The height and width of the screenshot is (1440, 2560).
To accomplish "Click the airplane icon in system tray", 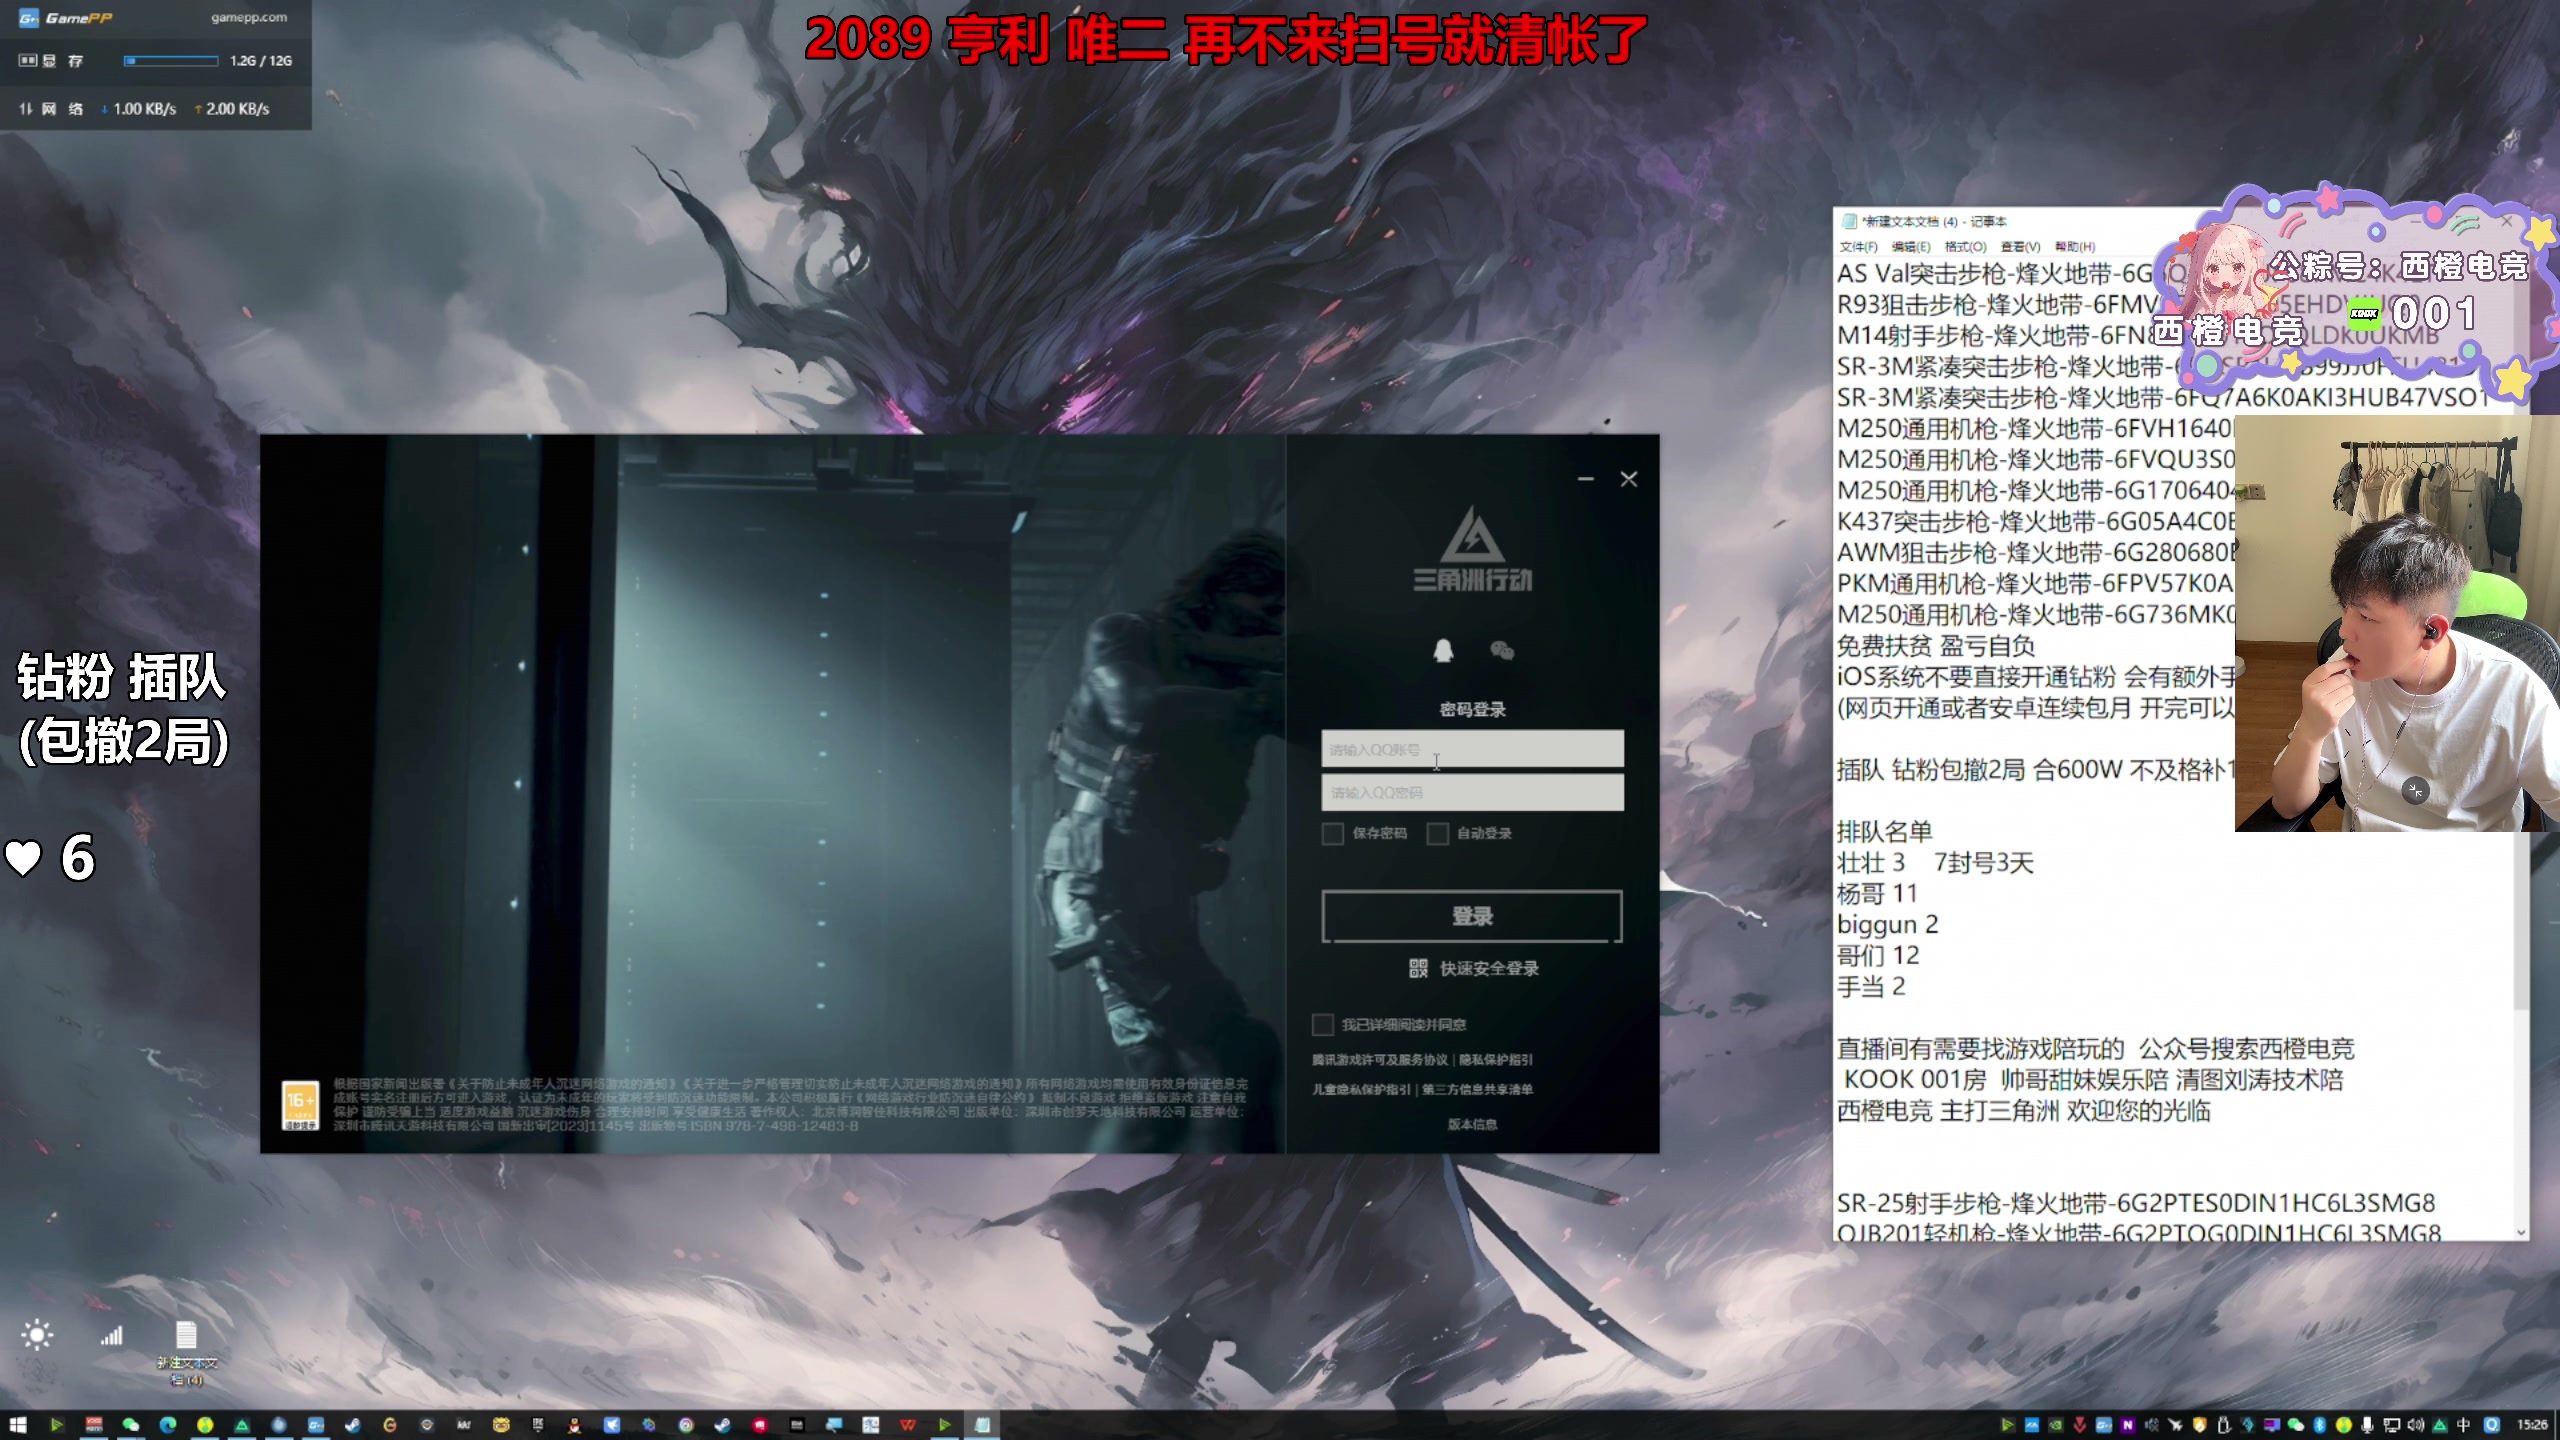I will 2175,1424.
